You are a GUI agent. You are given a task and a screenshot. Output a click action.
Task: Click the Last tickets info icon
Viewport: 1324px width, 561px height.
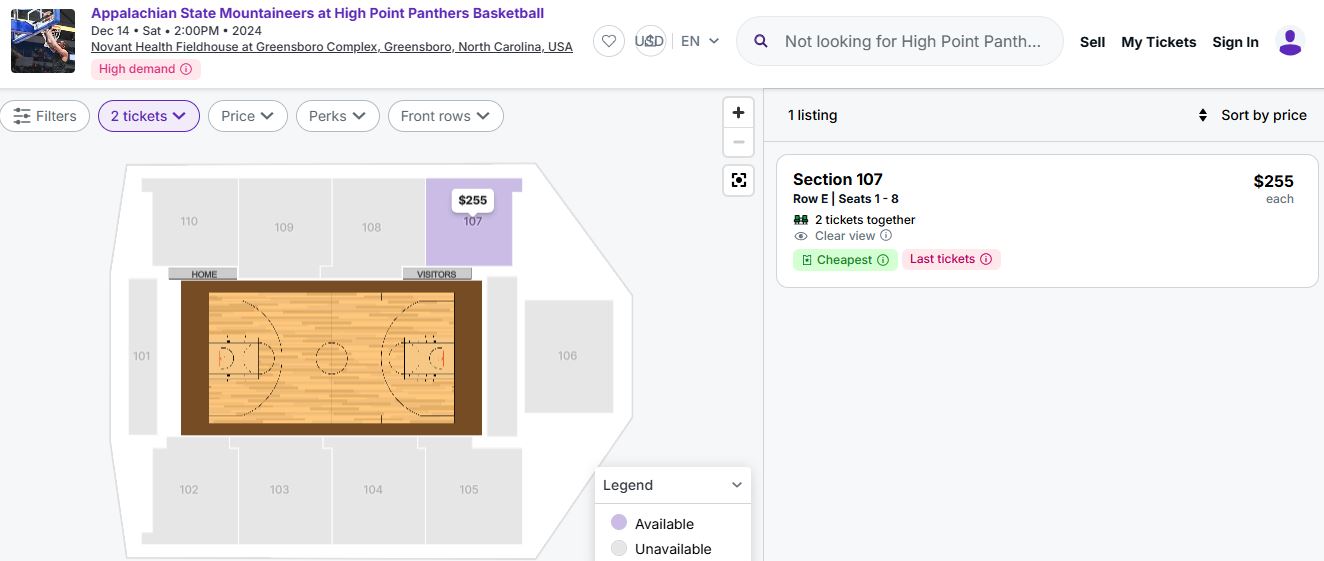point(986,259)
